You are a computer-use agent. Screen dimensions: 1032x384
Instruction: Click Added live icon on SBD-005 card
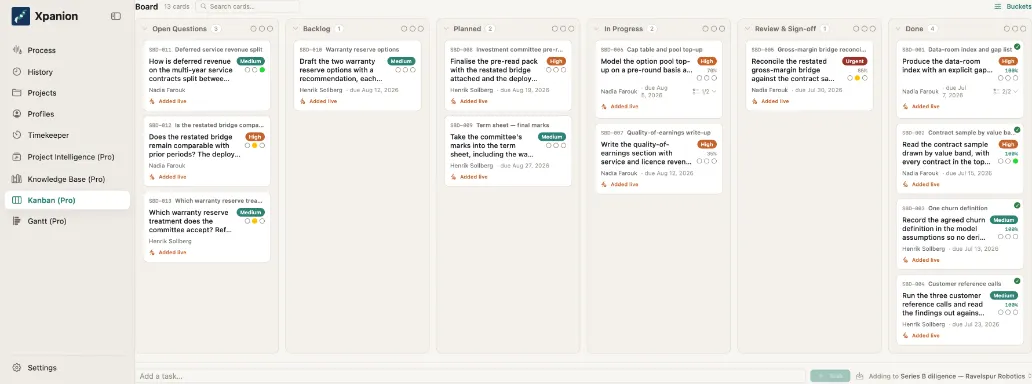click(x=604, y=106)
